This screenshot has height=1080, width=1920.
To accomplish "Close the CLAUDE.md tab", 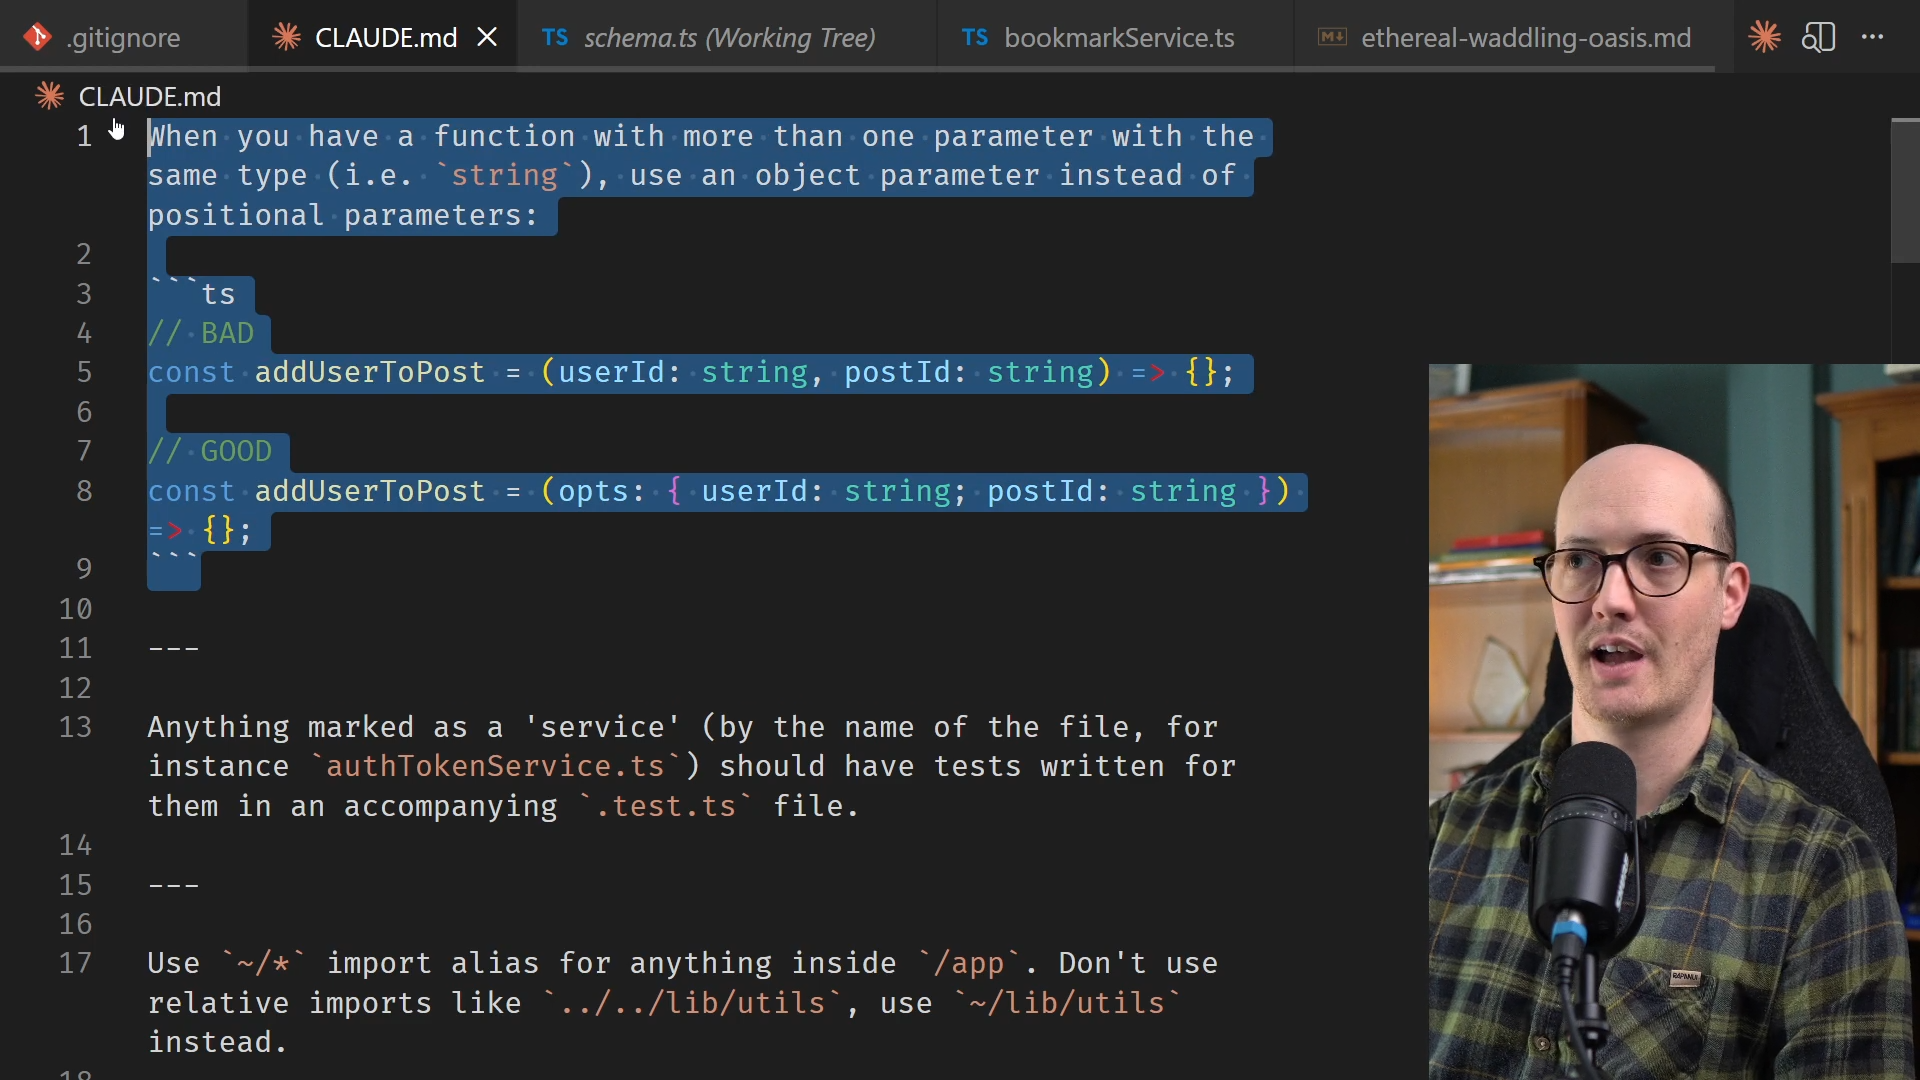I will coord(487,37).
